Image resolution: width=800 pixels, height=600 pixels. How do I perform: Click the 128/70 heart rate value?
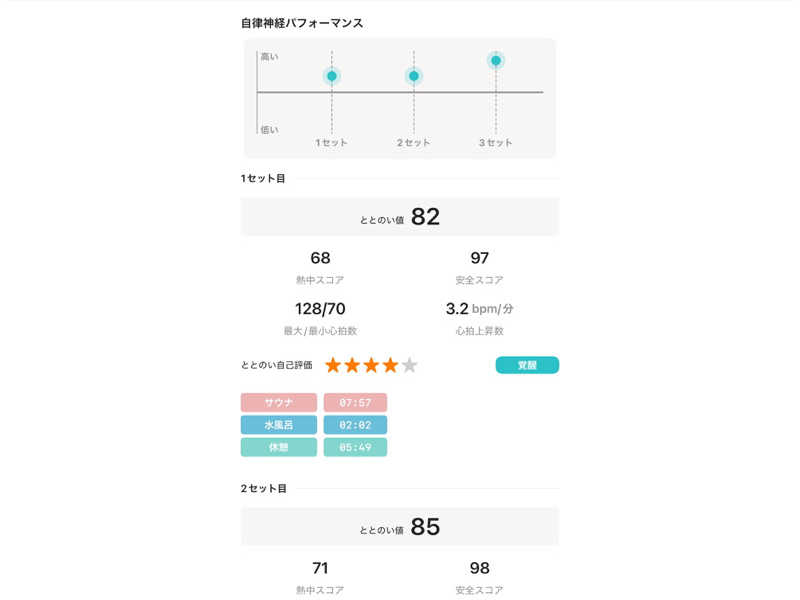(x=320, y=309)
